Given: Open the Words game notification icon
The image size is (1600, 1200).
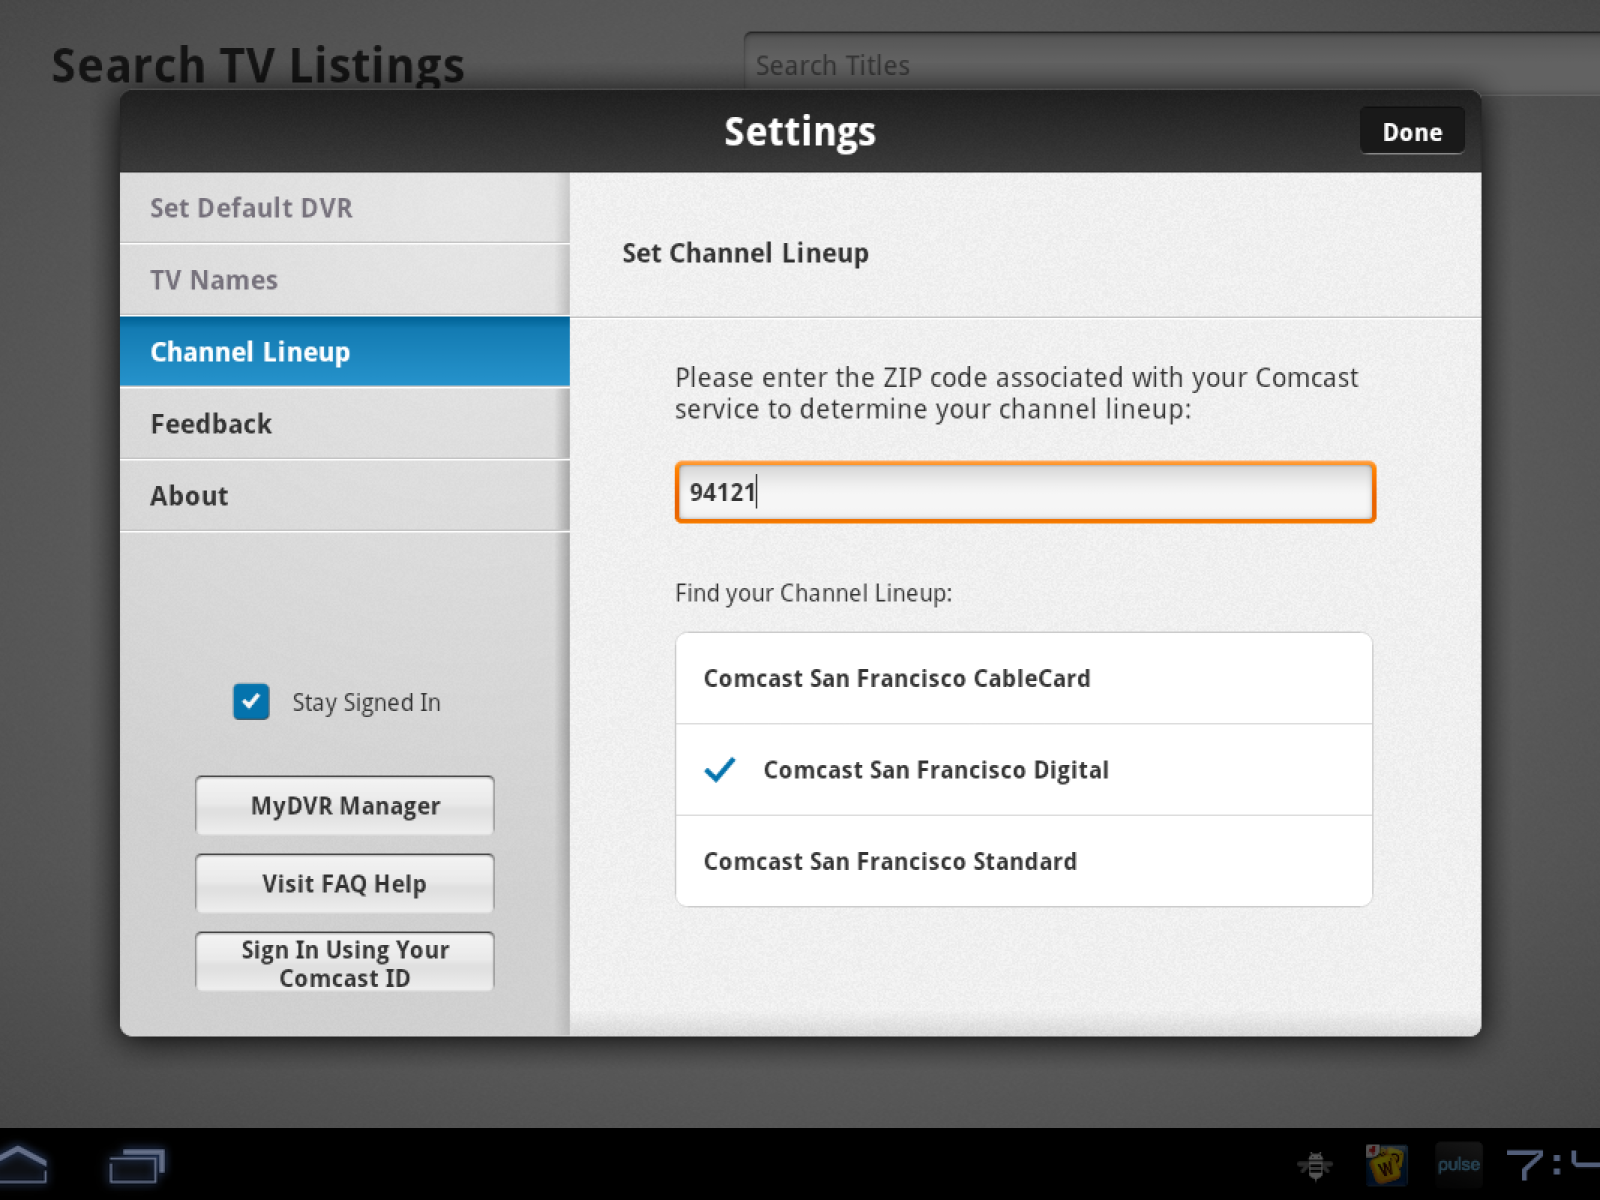Looking at the screenshot, I should 1387,1165.
